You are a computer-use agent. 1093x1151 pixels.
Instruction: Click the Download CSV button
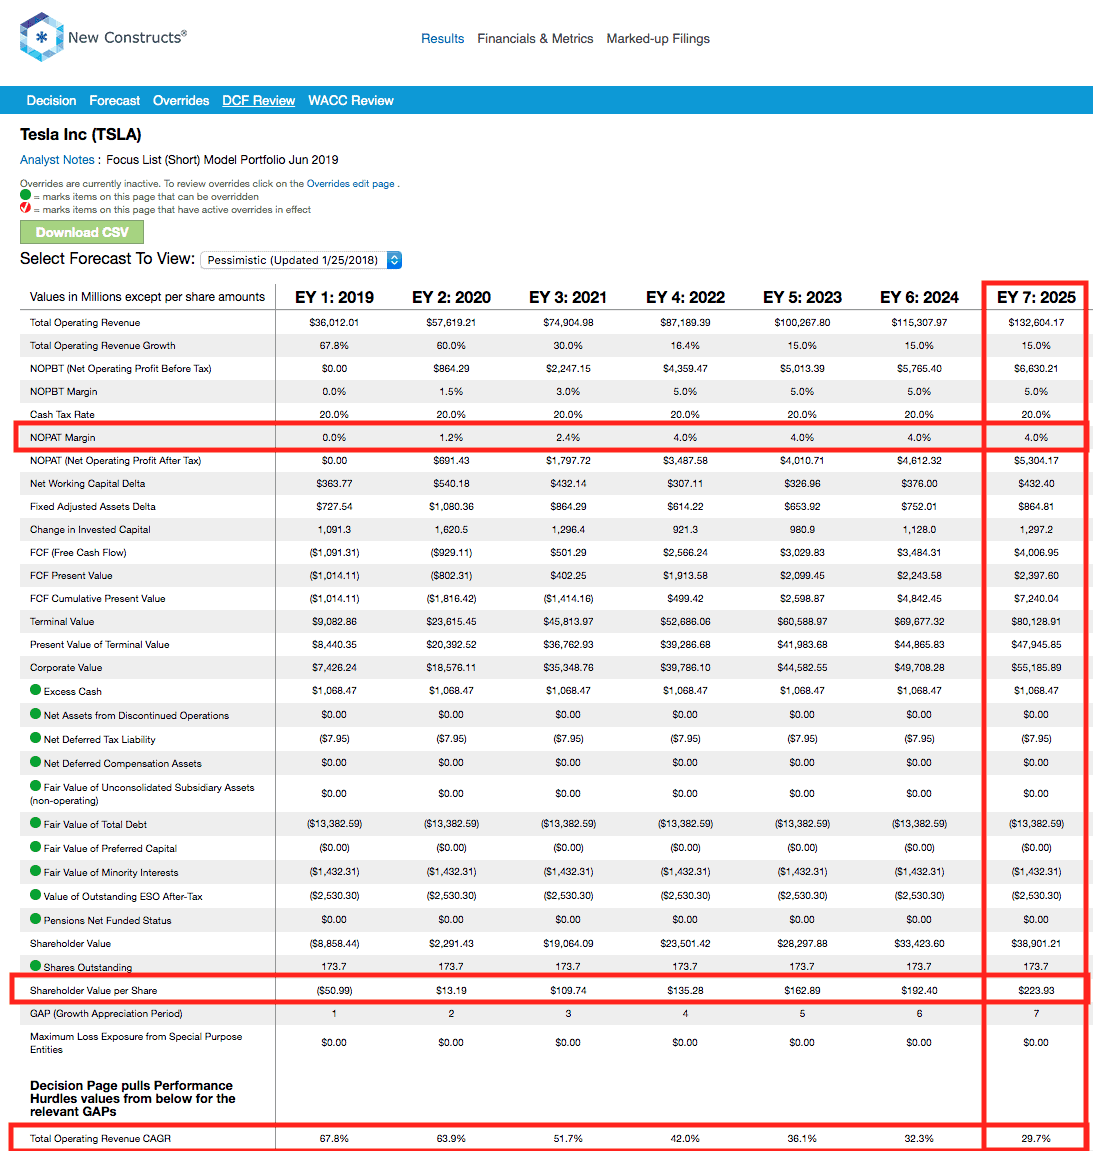81,232
